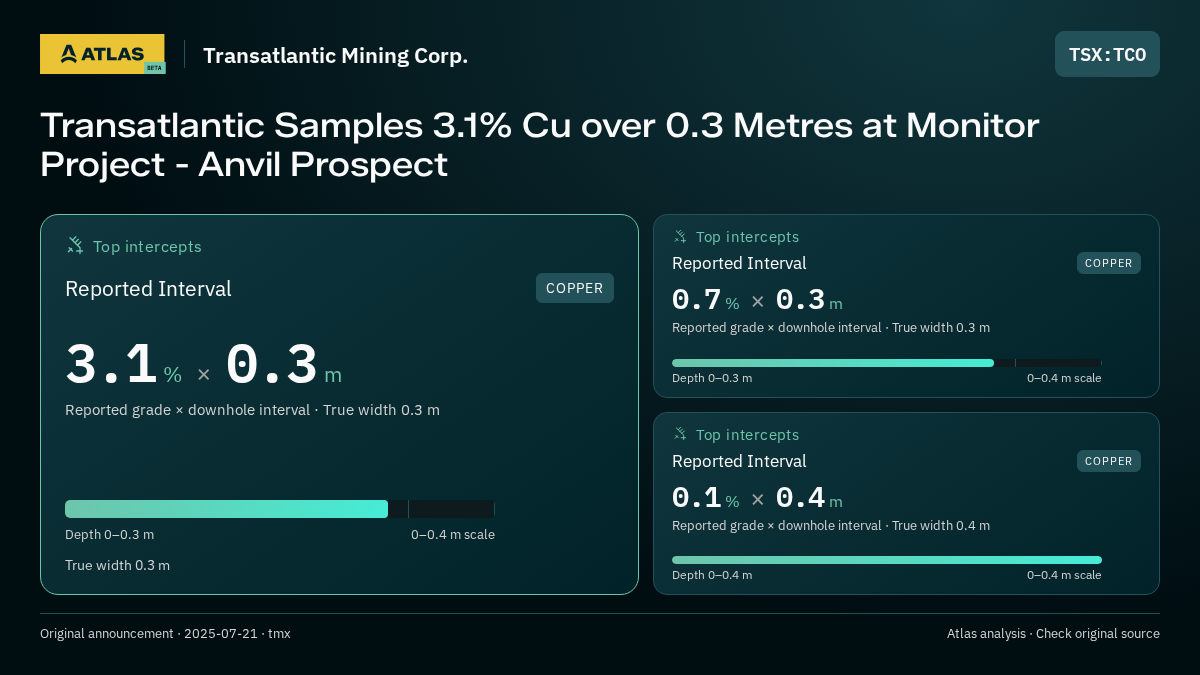Screen dimensions: 1200x675
Task: Click the depth bar in the 0.1% card
Action: (x=887, y=560)
